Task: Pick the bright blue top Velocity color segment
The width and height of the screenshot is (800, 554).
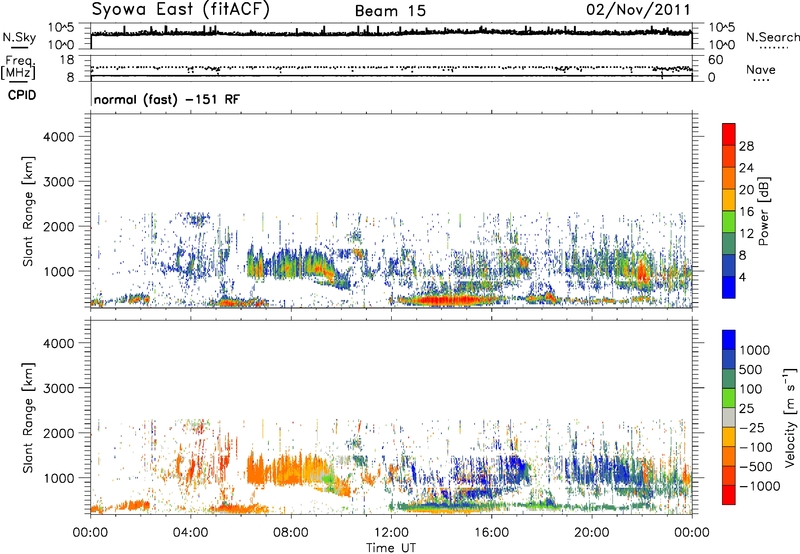Action: click(729, 340)
